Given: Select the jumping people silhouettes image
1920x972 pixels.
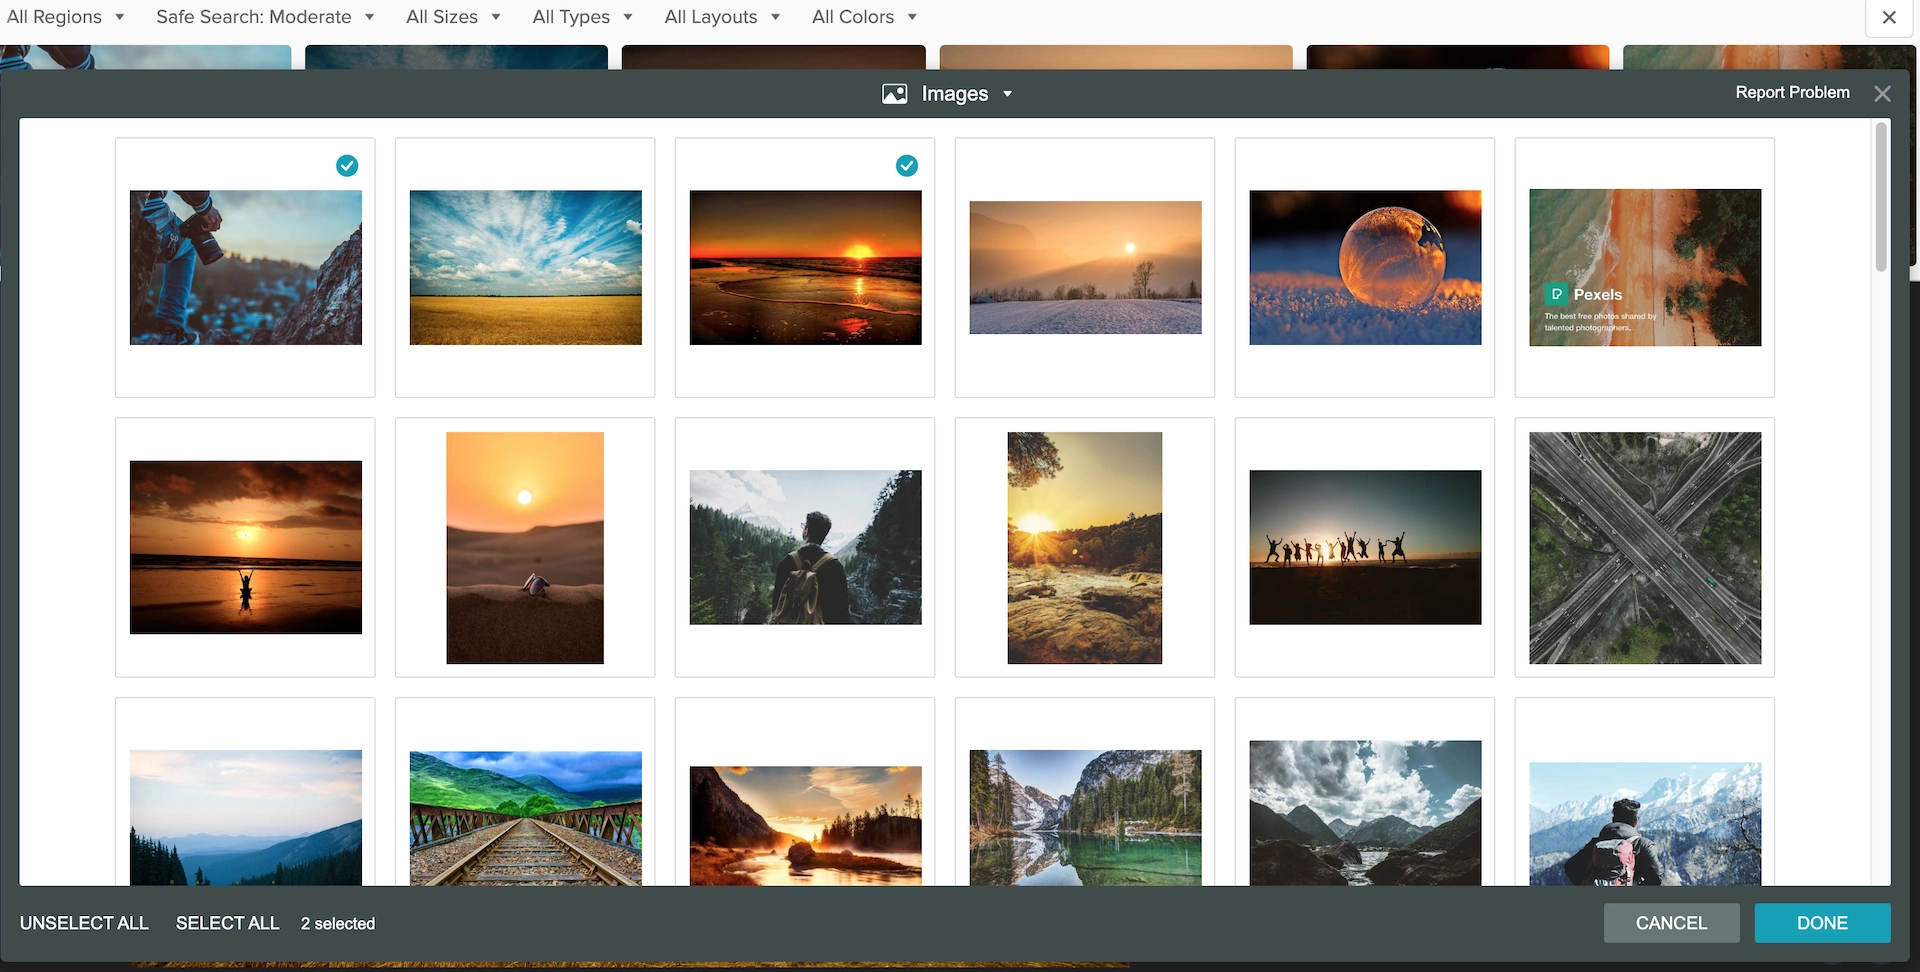Looking at the screenshot, I should [x=1365, y=547].
